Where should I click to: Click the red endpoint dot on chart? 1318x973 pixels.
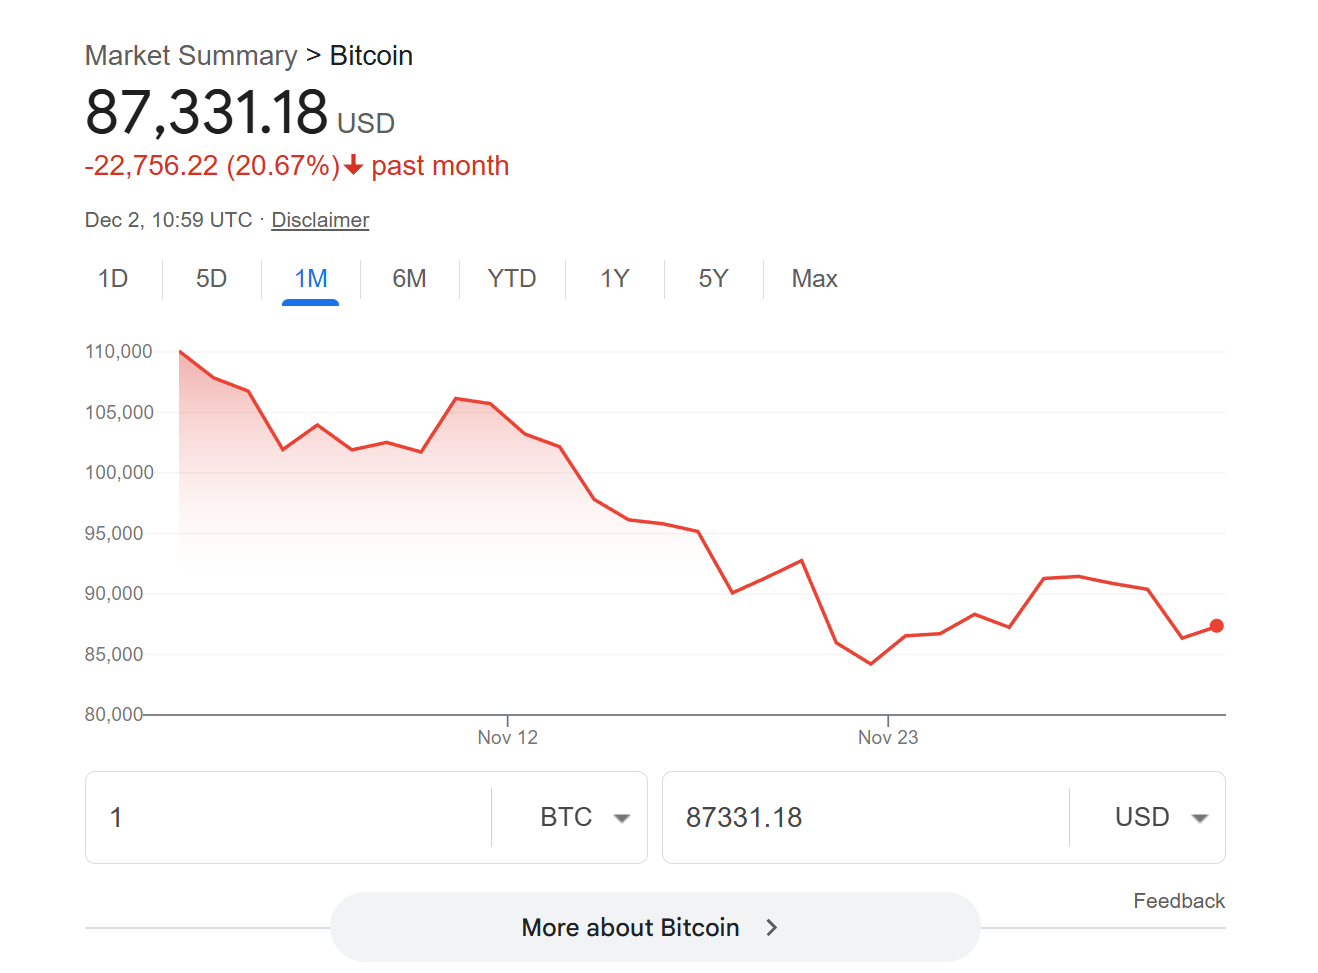1216,626
